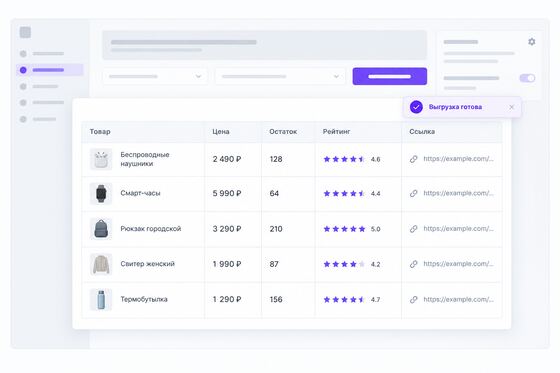Click the sweater product thumbnail

101,264
